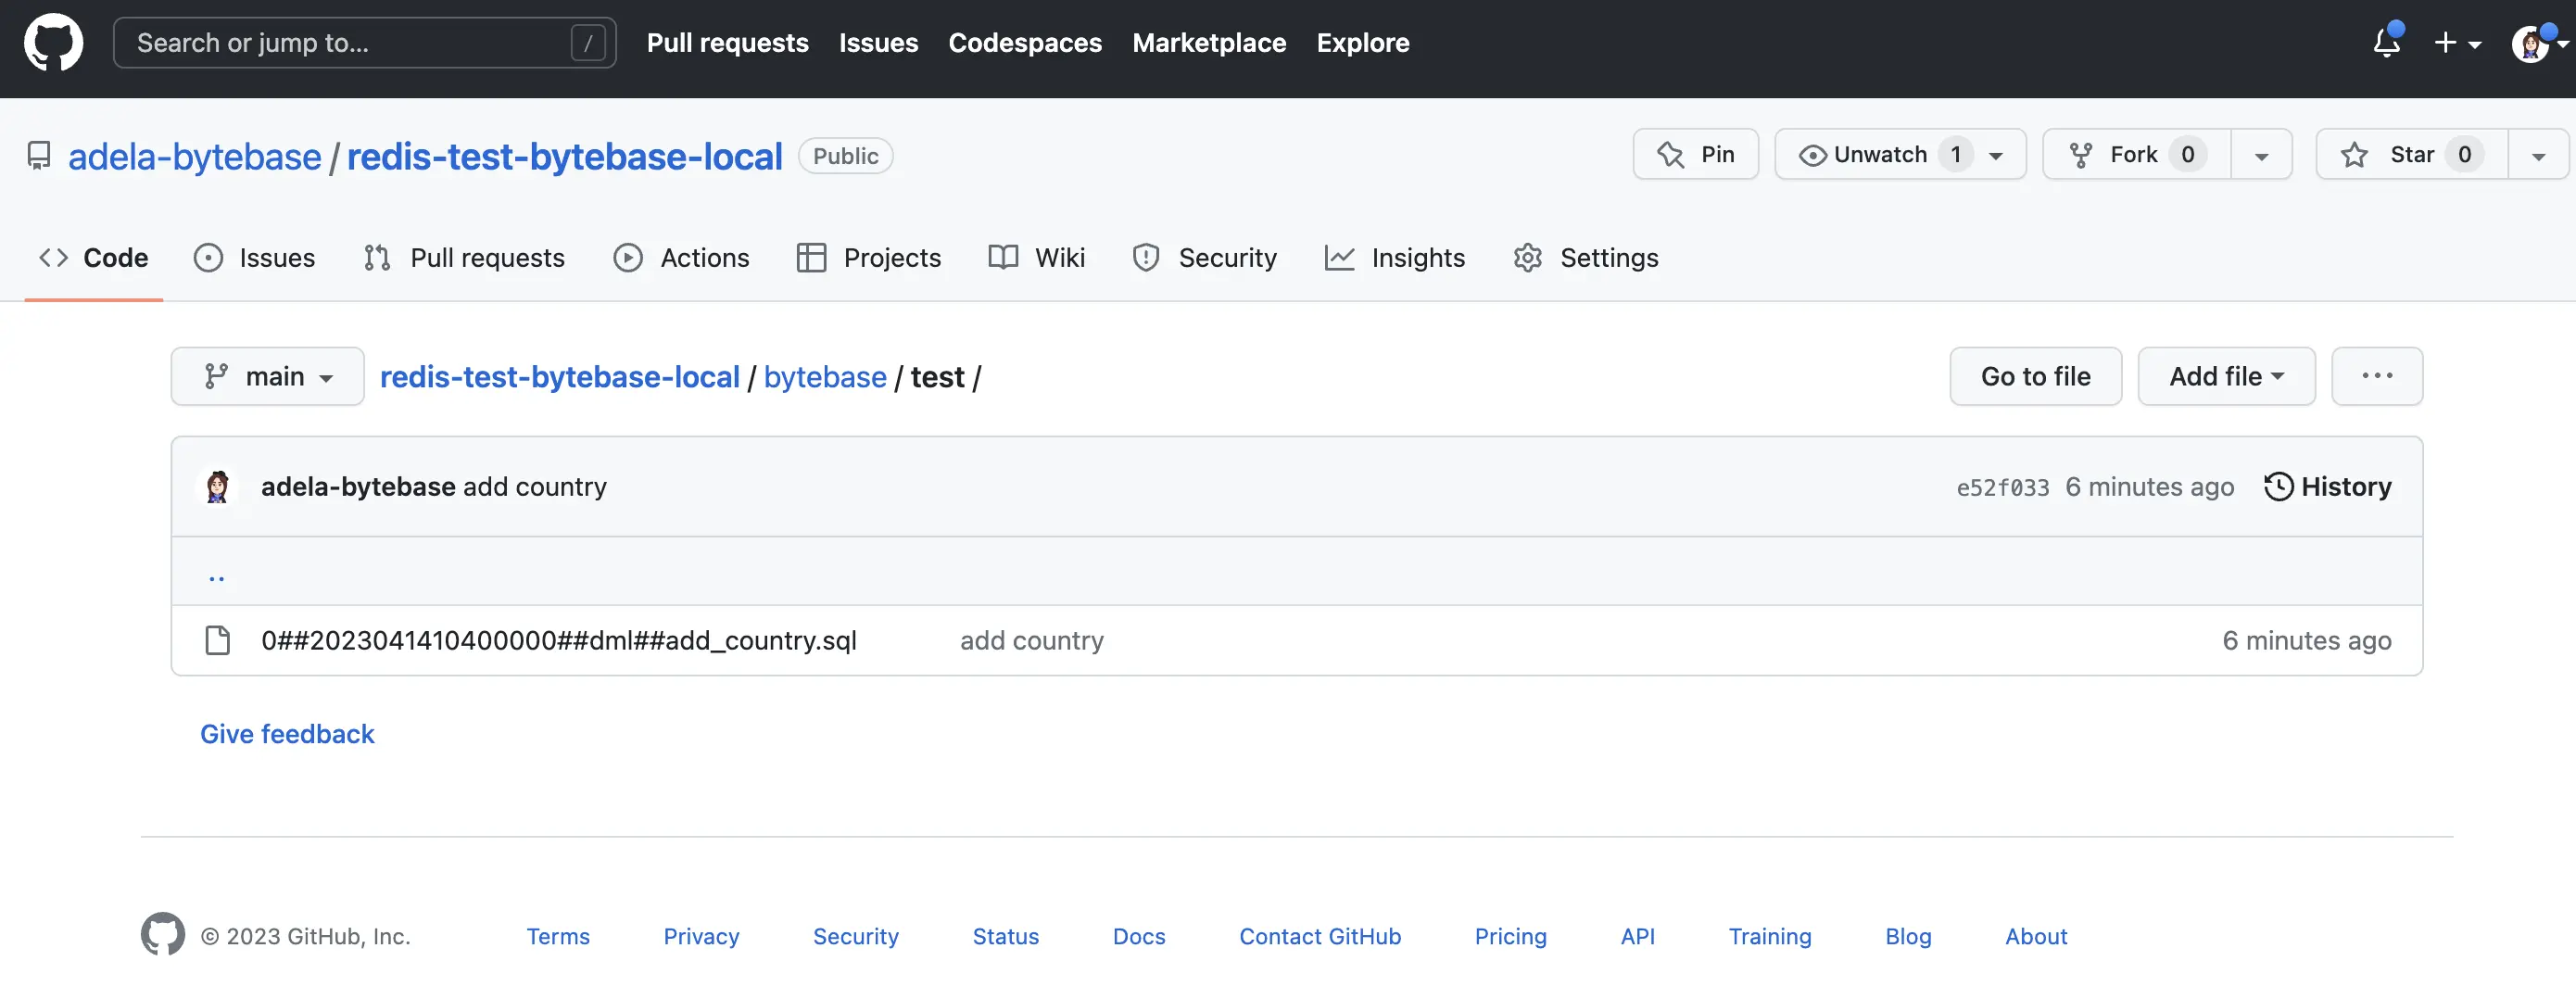Open the plus create-new menu

pos(2457,43)
